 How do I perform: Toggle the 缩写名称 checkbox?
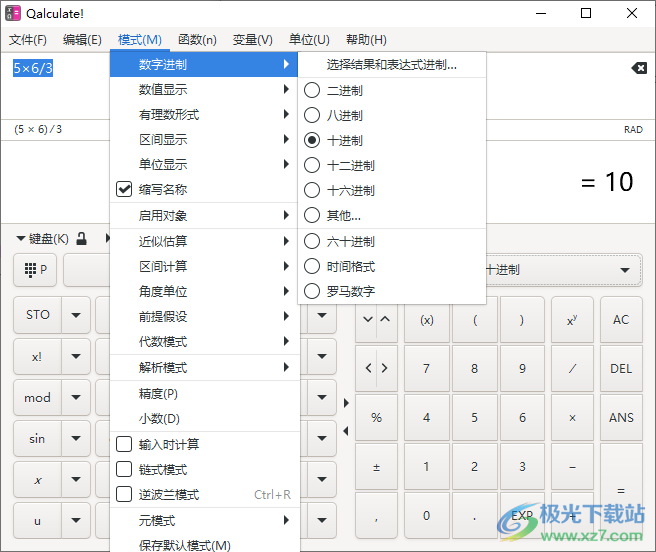click(x=124, y=189)
